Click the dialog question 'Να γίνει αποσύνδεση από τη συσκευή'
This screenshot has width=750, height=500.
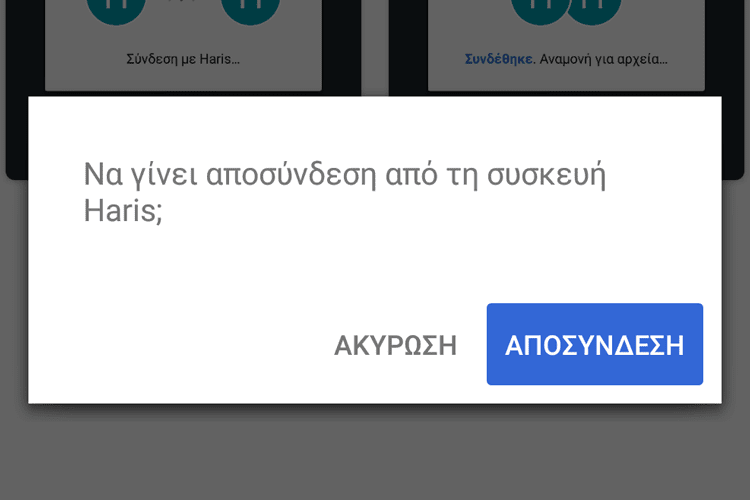tap(345, 175)
